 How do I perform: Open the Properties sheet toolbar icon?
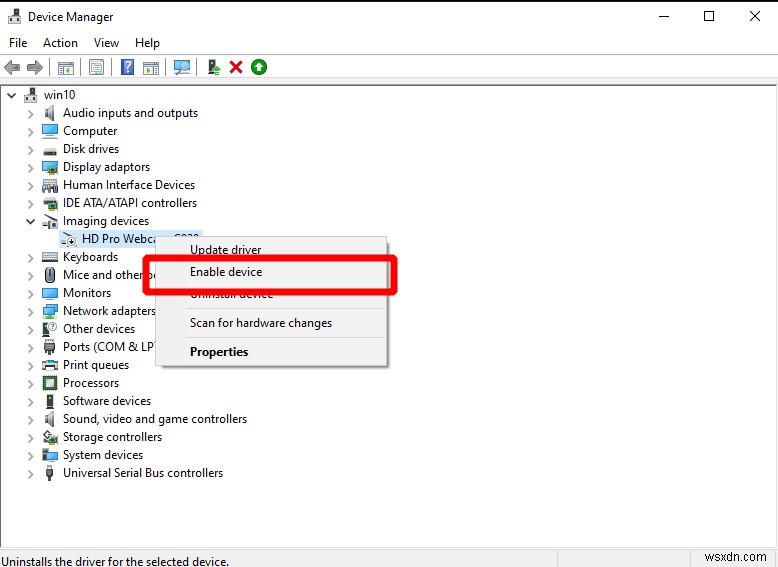(x=96, y=67)
